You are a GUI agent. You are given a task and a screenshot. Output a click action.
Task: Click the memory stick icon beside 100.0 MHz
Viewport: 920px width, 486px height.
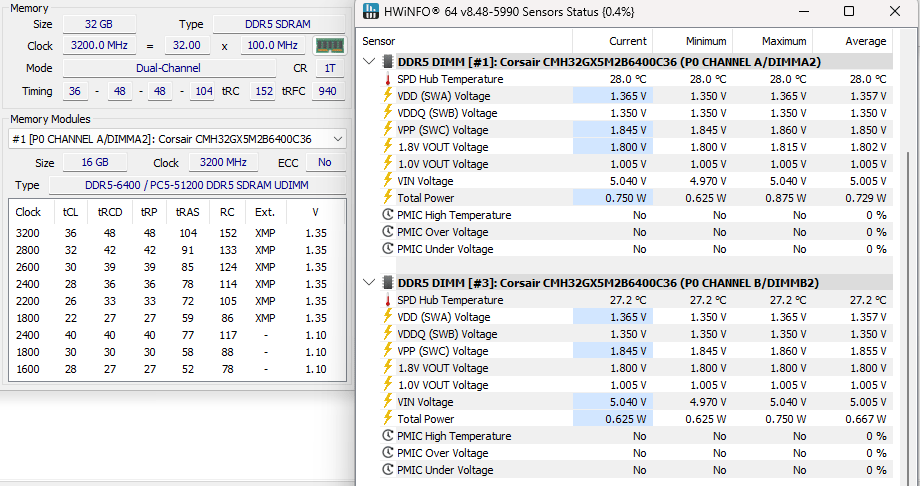pyautogui.click(x=329, y=45)
